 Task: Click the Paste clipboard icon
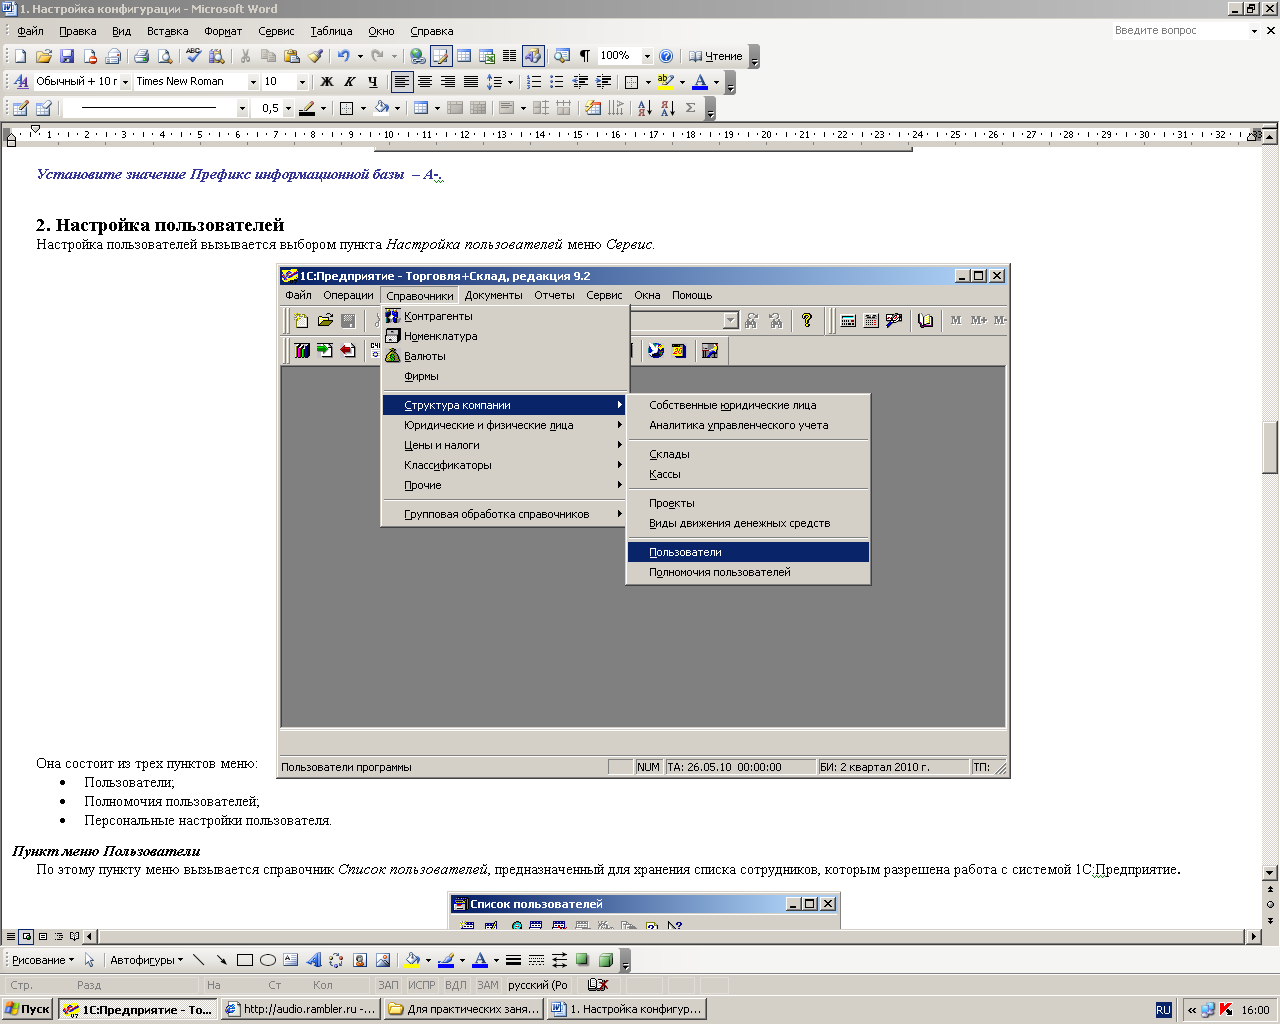[292, 56]
